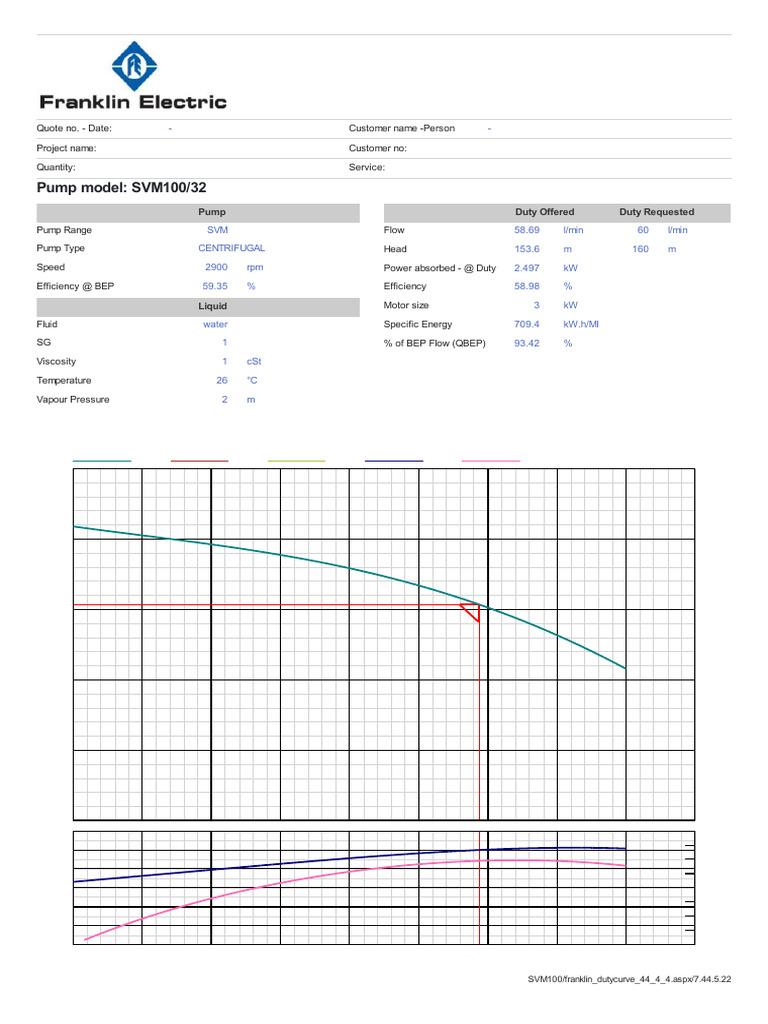The height and width of the screenshot is (1024, 768).
Task: Select the pink legend line swatch
Action: [491, 461]
